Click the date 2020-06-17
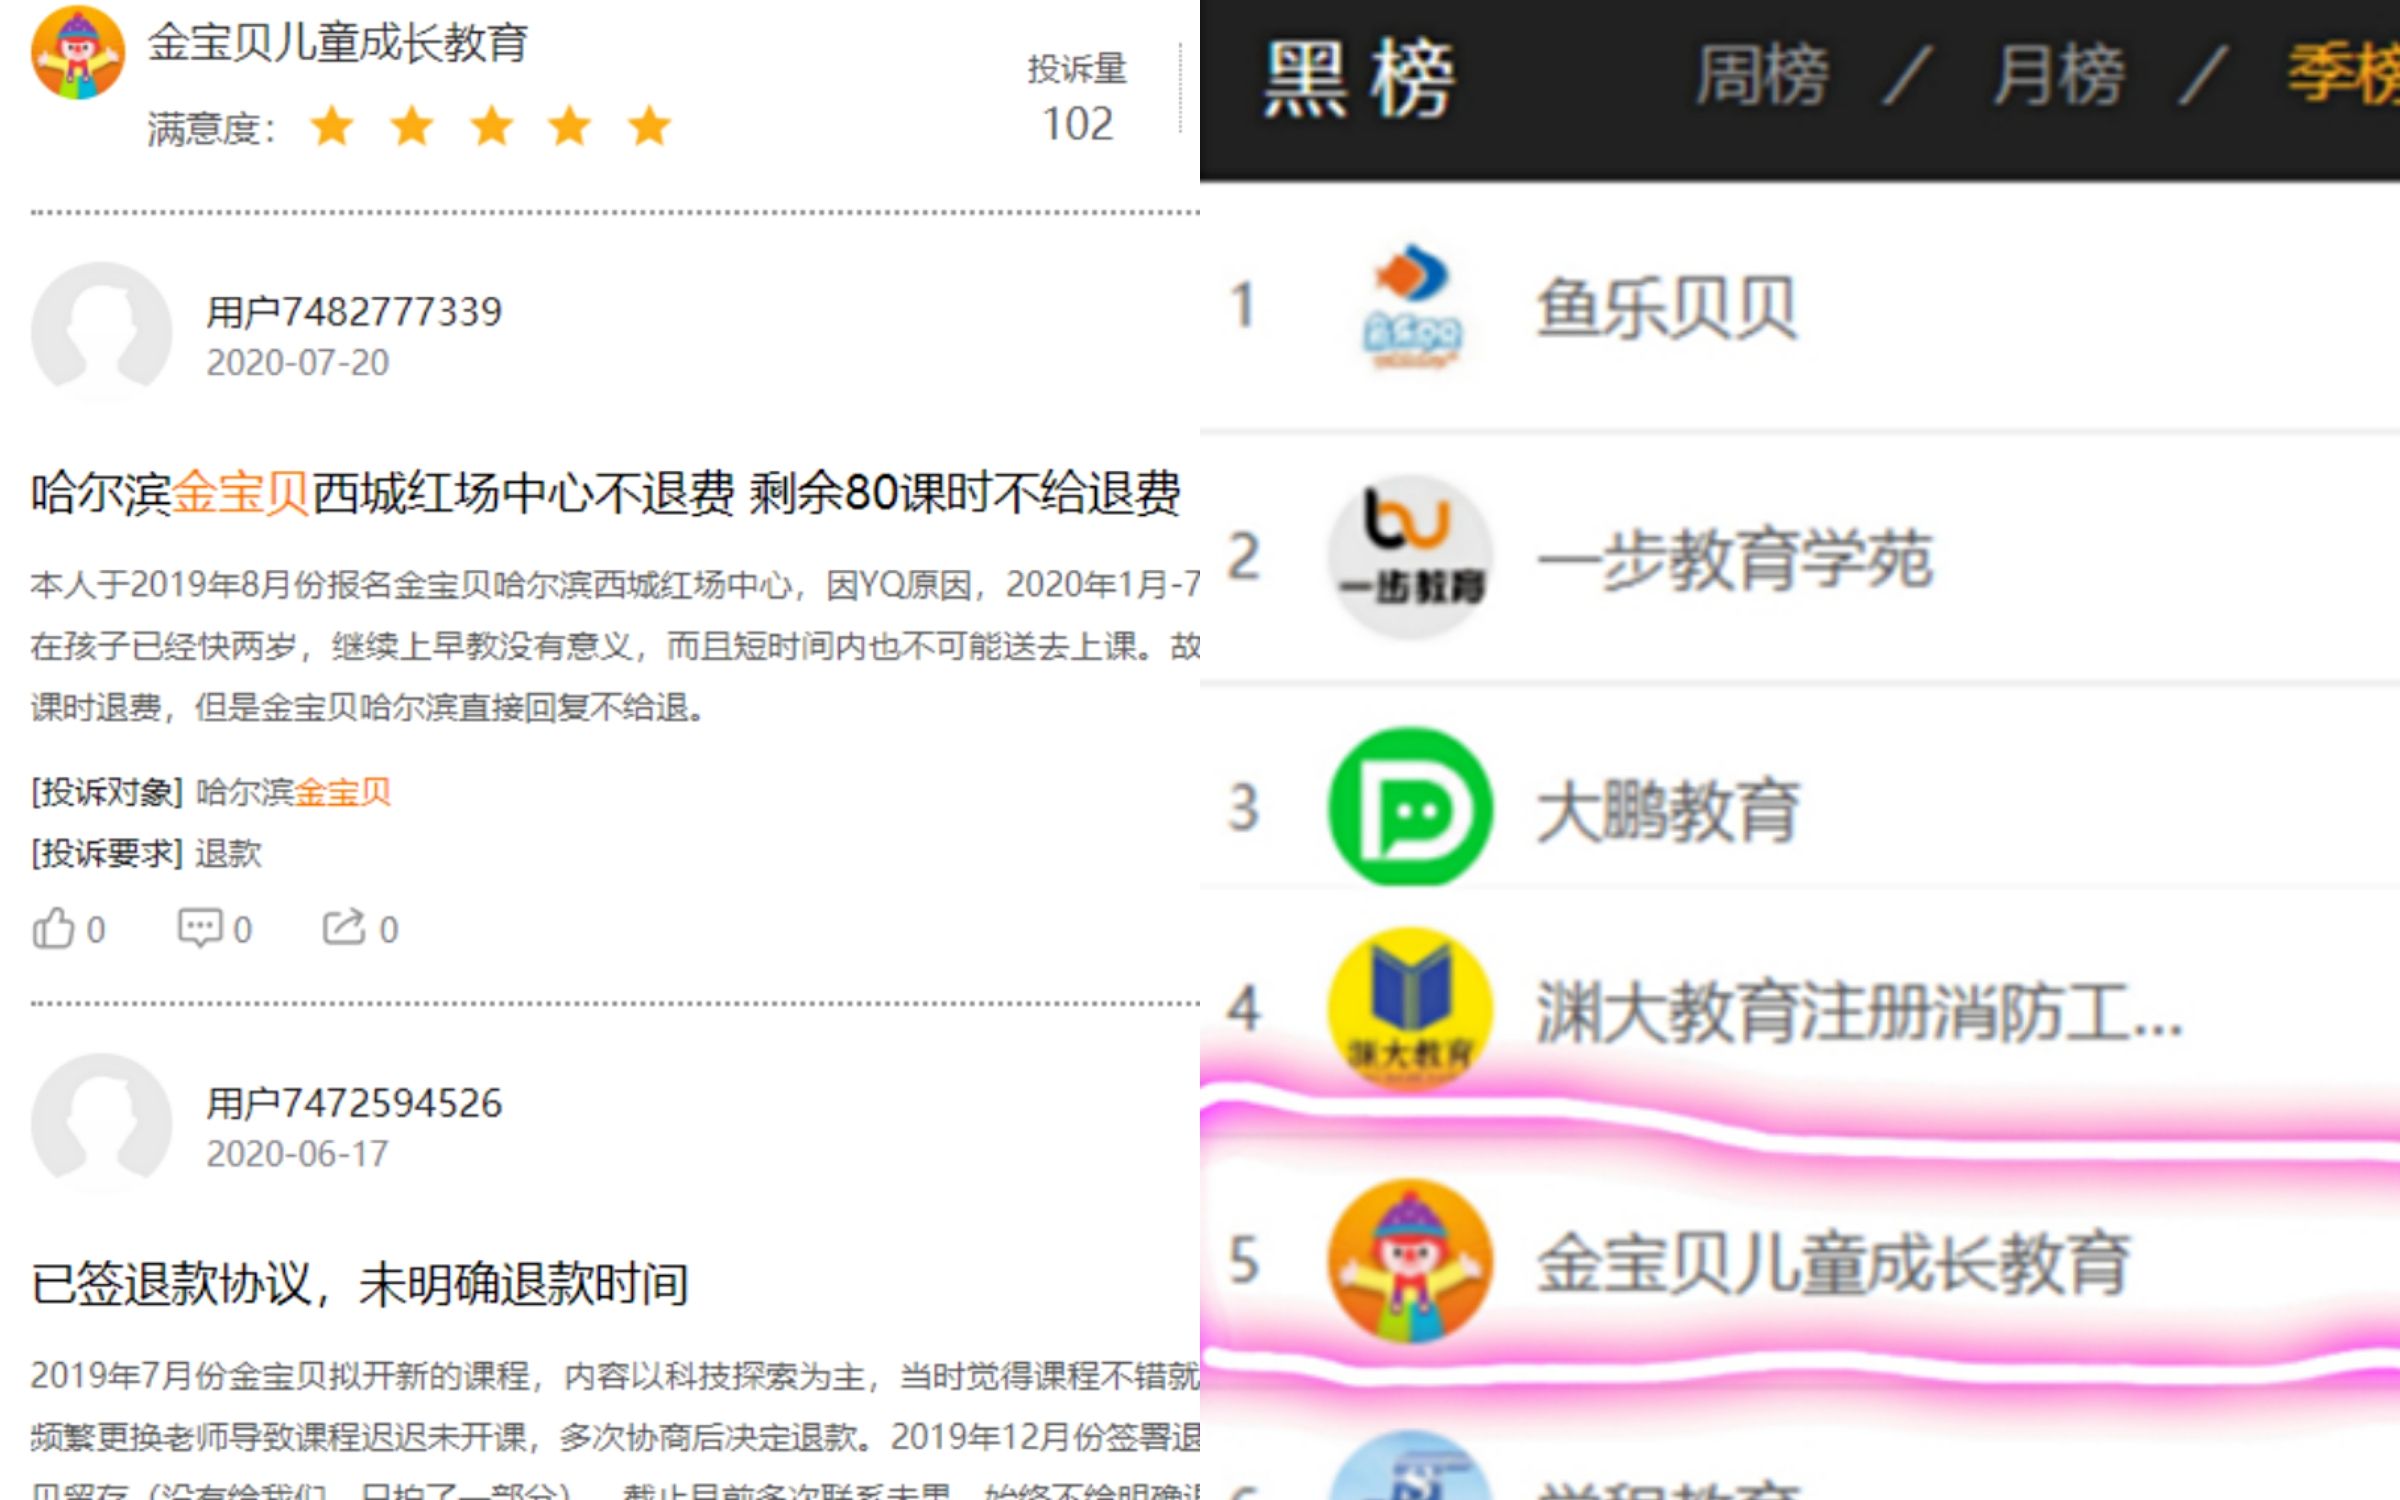Image resolution: width=2400 pixels, height=1500 pixels. pos(297,1154)
